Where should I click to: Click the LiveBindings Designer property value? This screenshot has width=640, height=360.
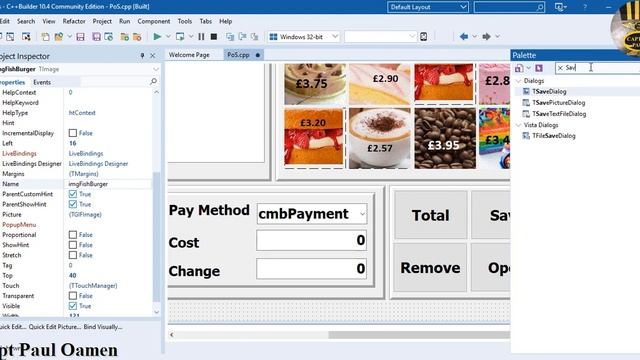pyautogui.click(x=98, y=164)
